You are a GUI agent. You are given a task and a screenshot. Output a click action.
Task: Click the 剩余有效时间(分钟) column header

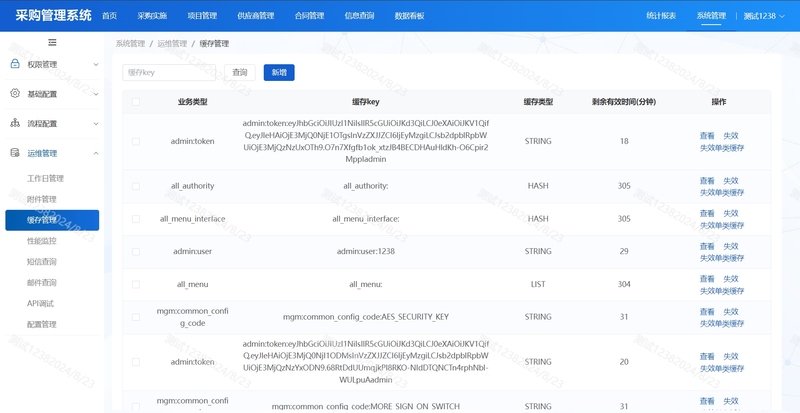(624, 102)
